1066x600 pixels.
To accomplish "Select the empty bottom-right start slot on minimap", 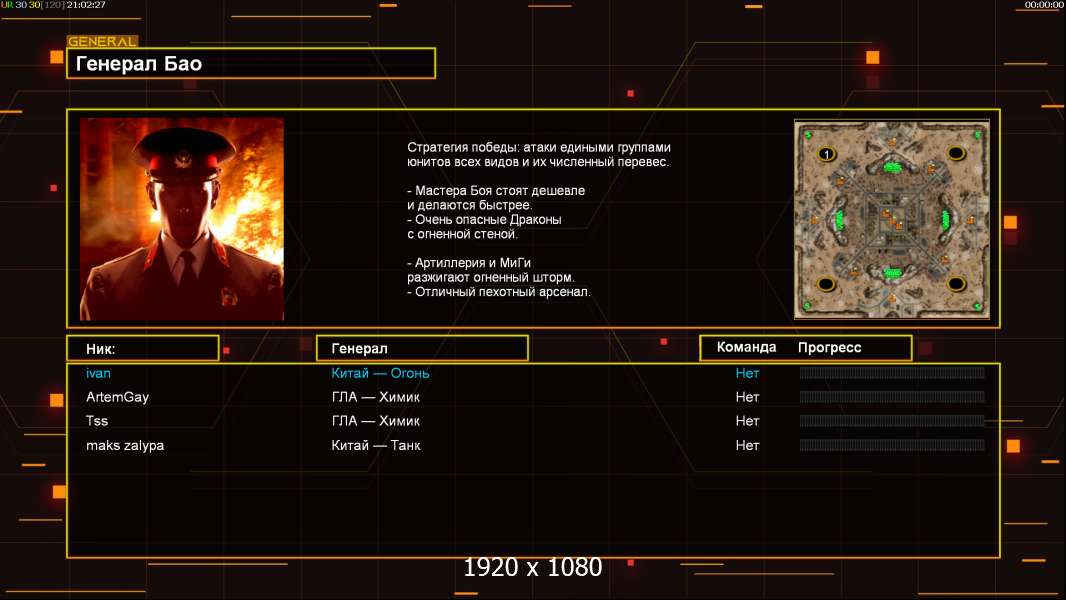I will tap(957, 284).
